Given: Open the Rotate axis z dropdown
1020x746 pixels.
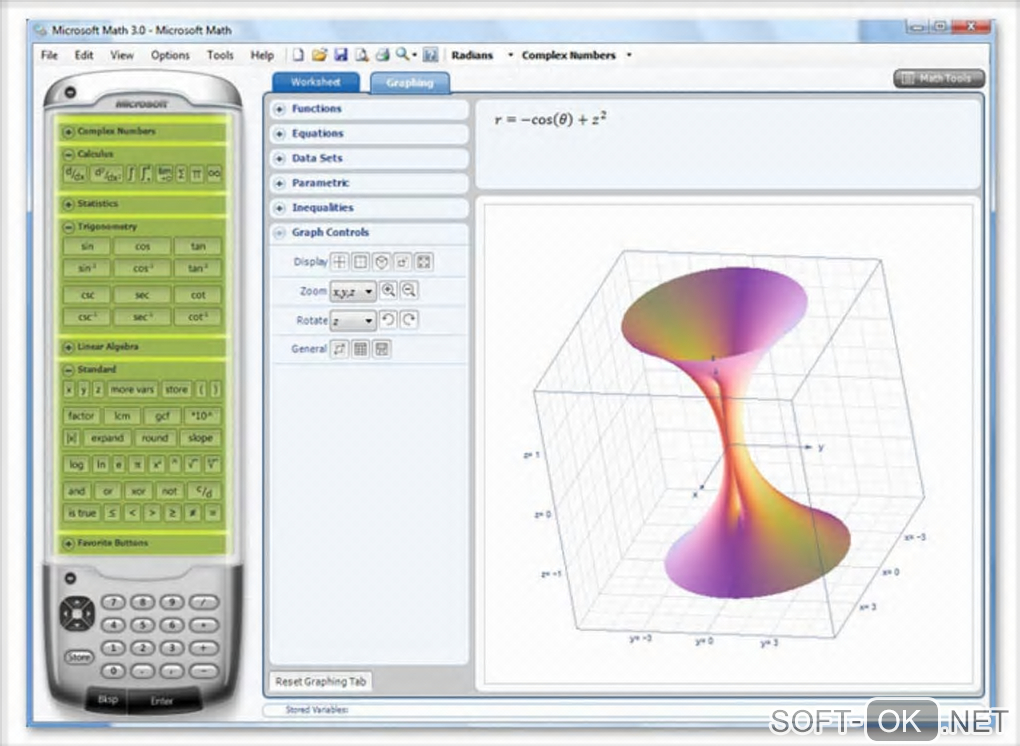Looking at the screenshot, I should pos(353,320).
